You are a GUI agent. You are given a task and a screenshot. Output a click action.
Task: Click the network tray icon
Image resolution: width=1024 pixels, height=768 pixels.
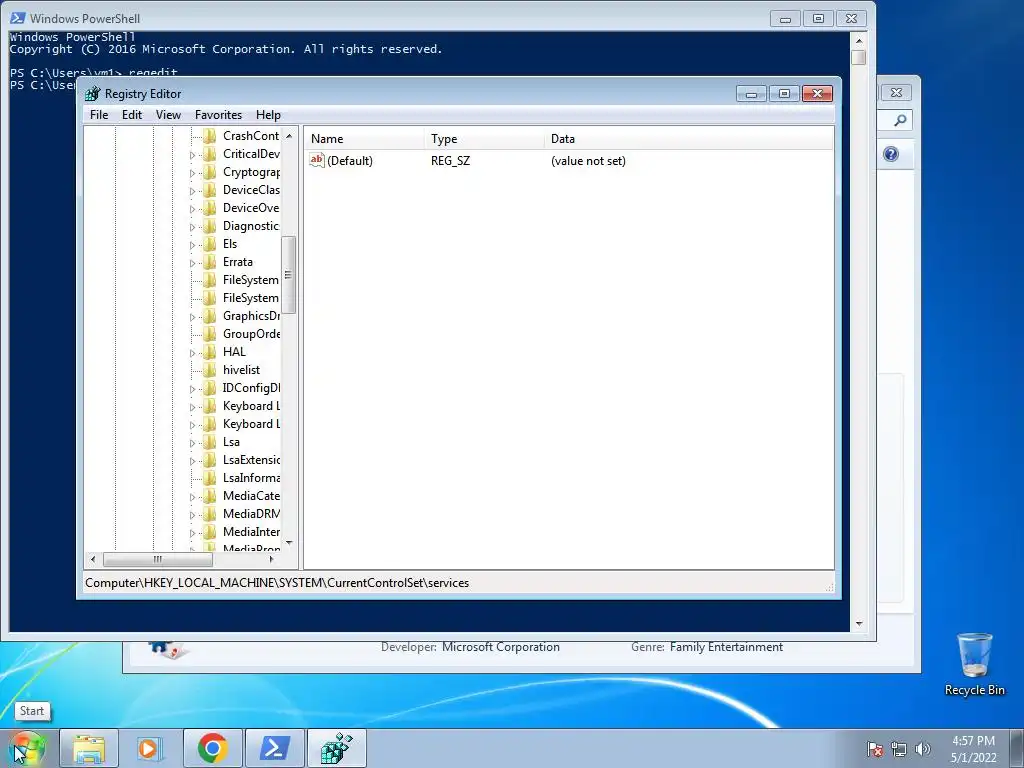click(899, 749)
